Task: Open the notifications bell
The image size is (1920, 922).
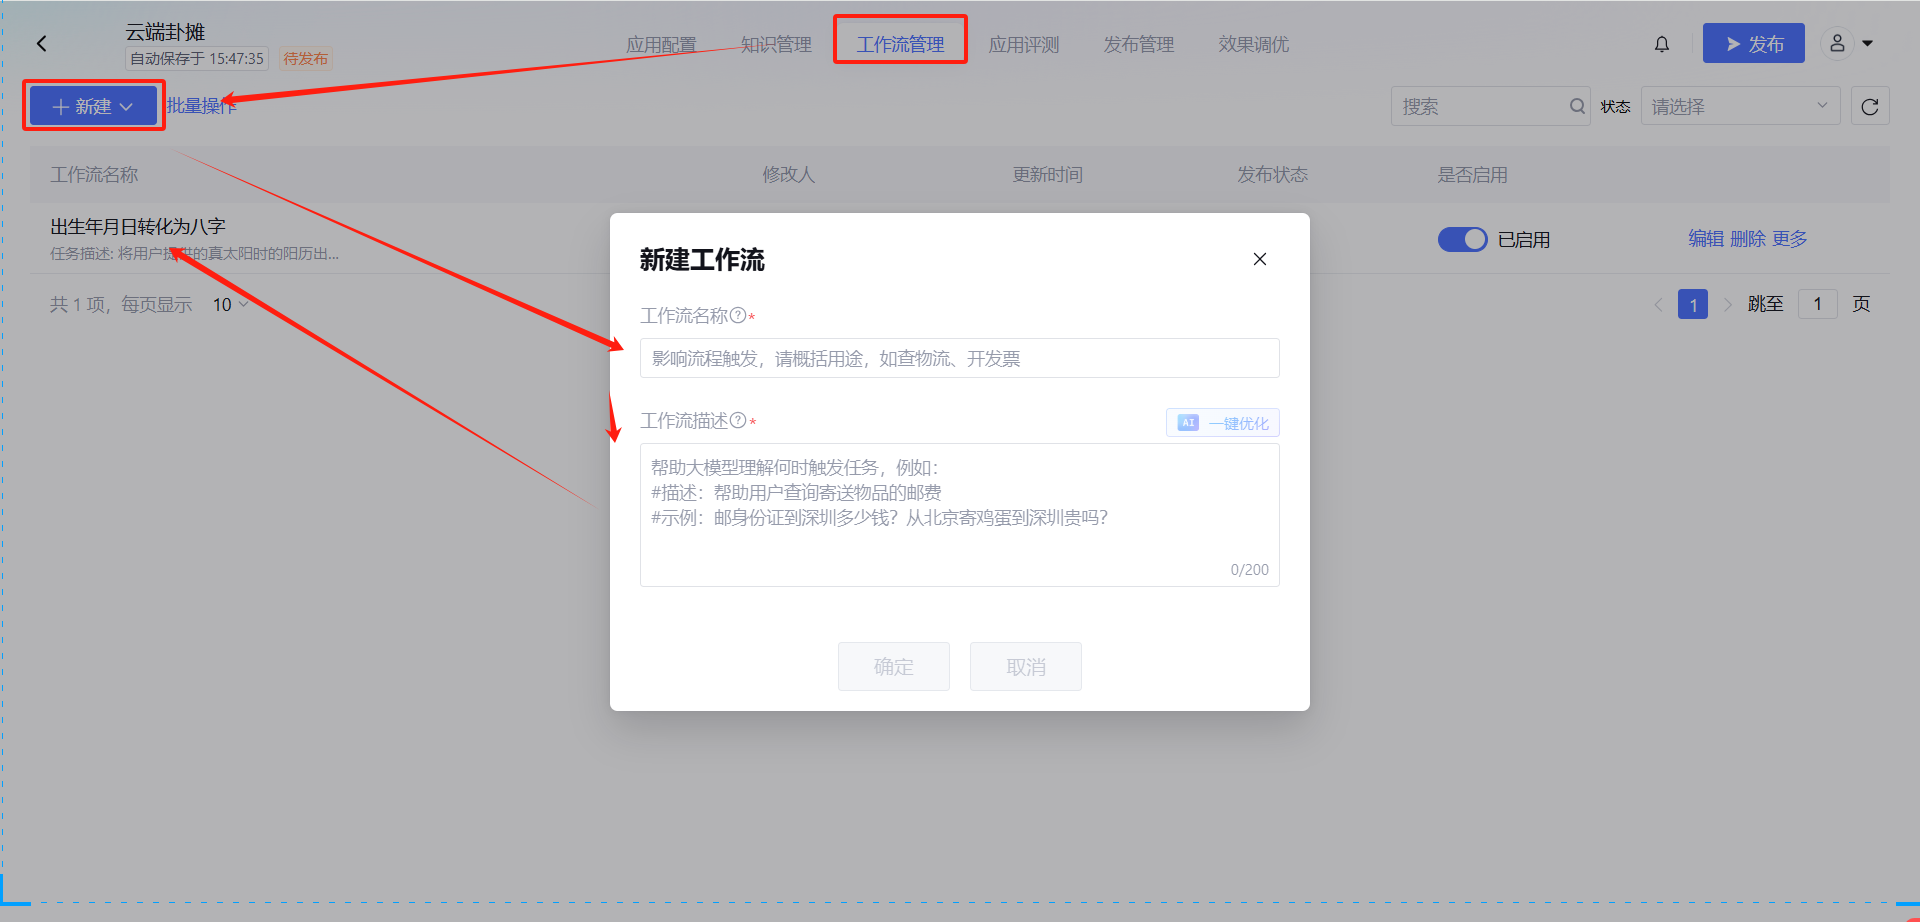Action: 1662,44
